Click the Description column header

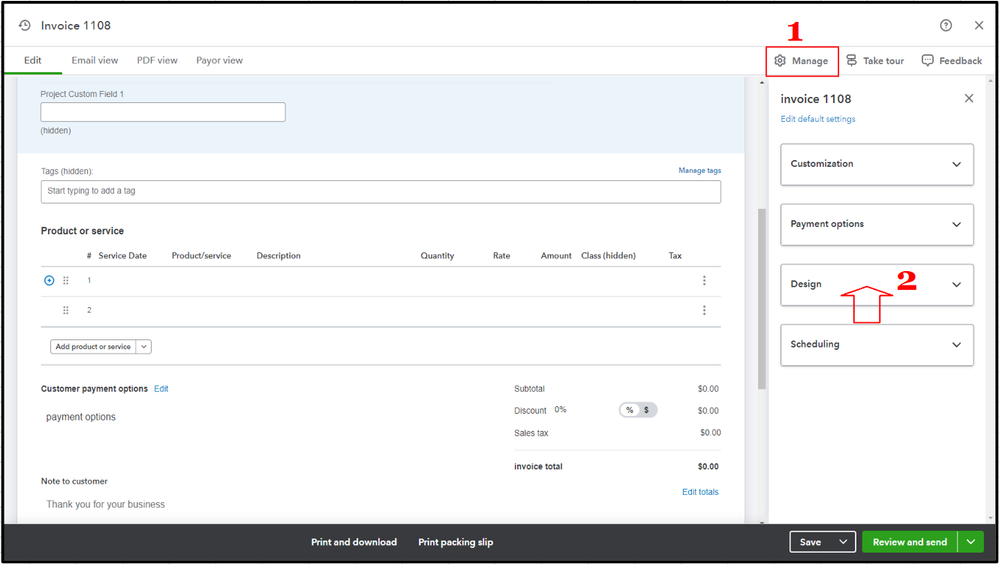(278, 256)
